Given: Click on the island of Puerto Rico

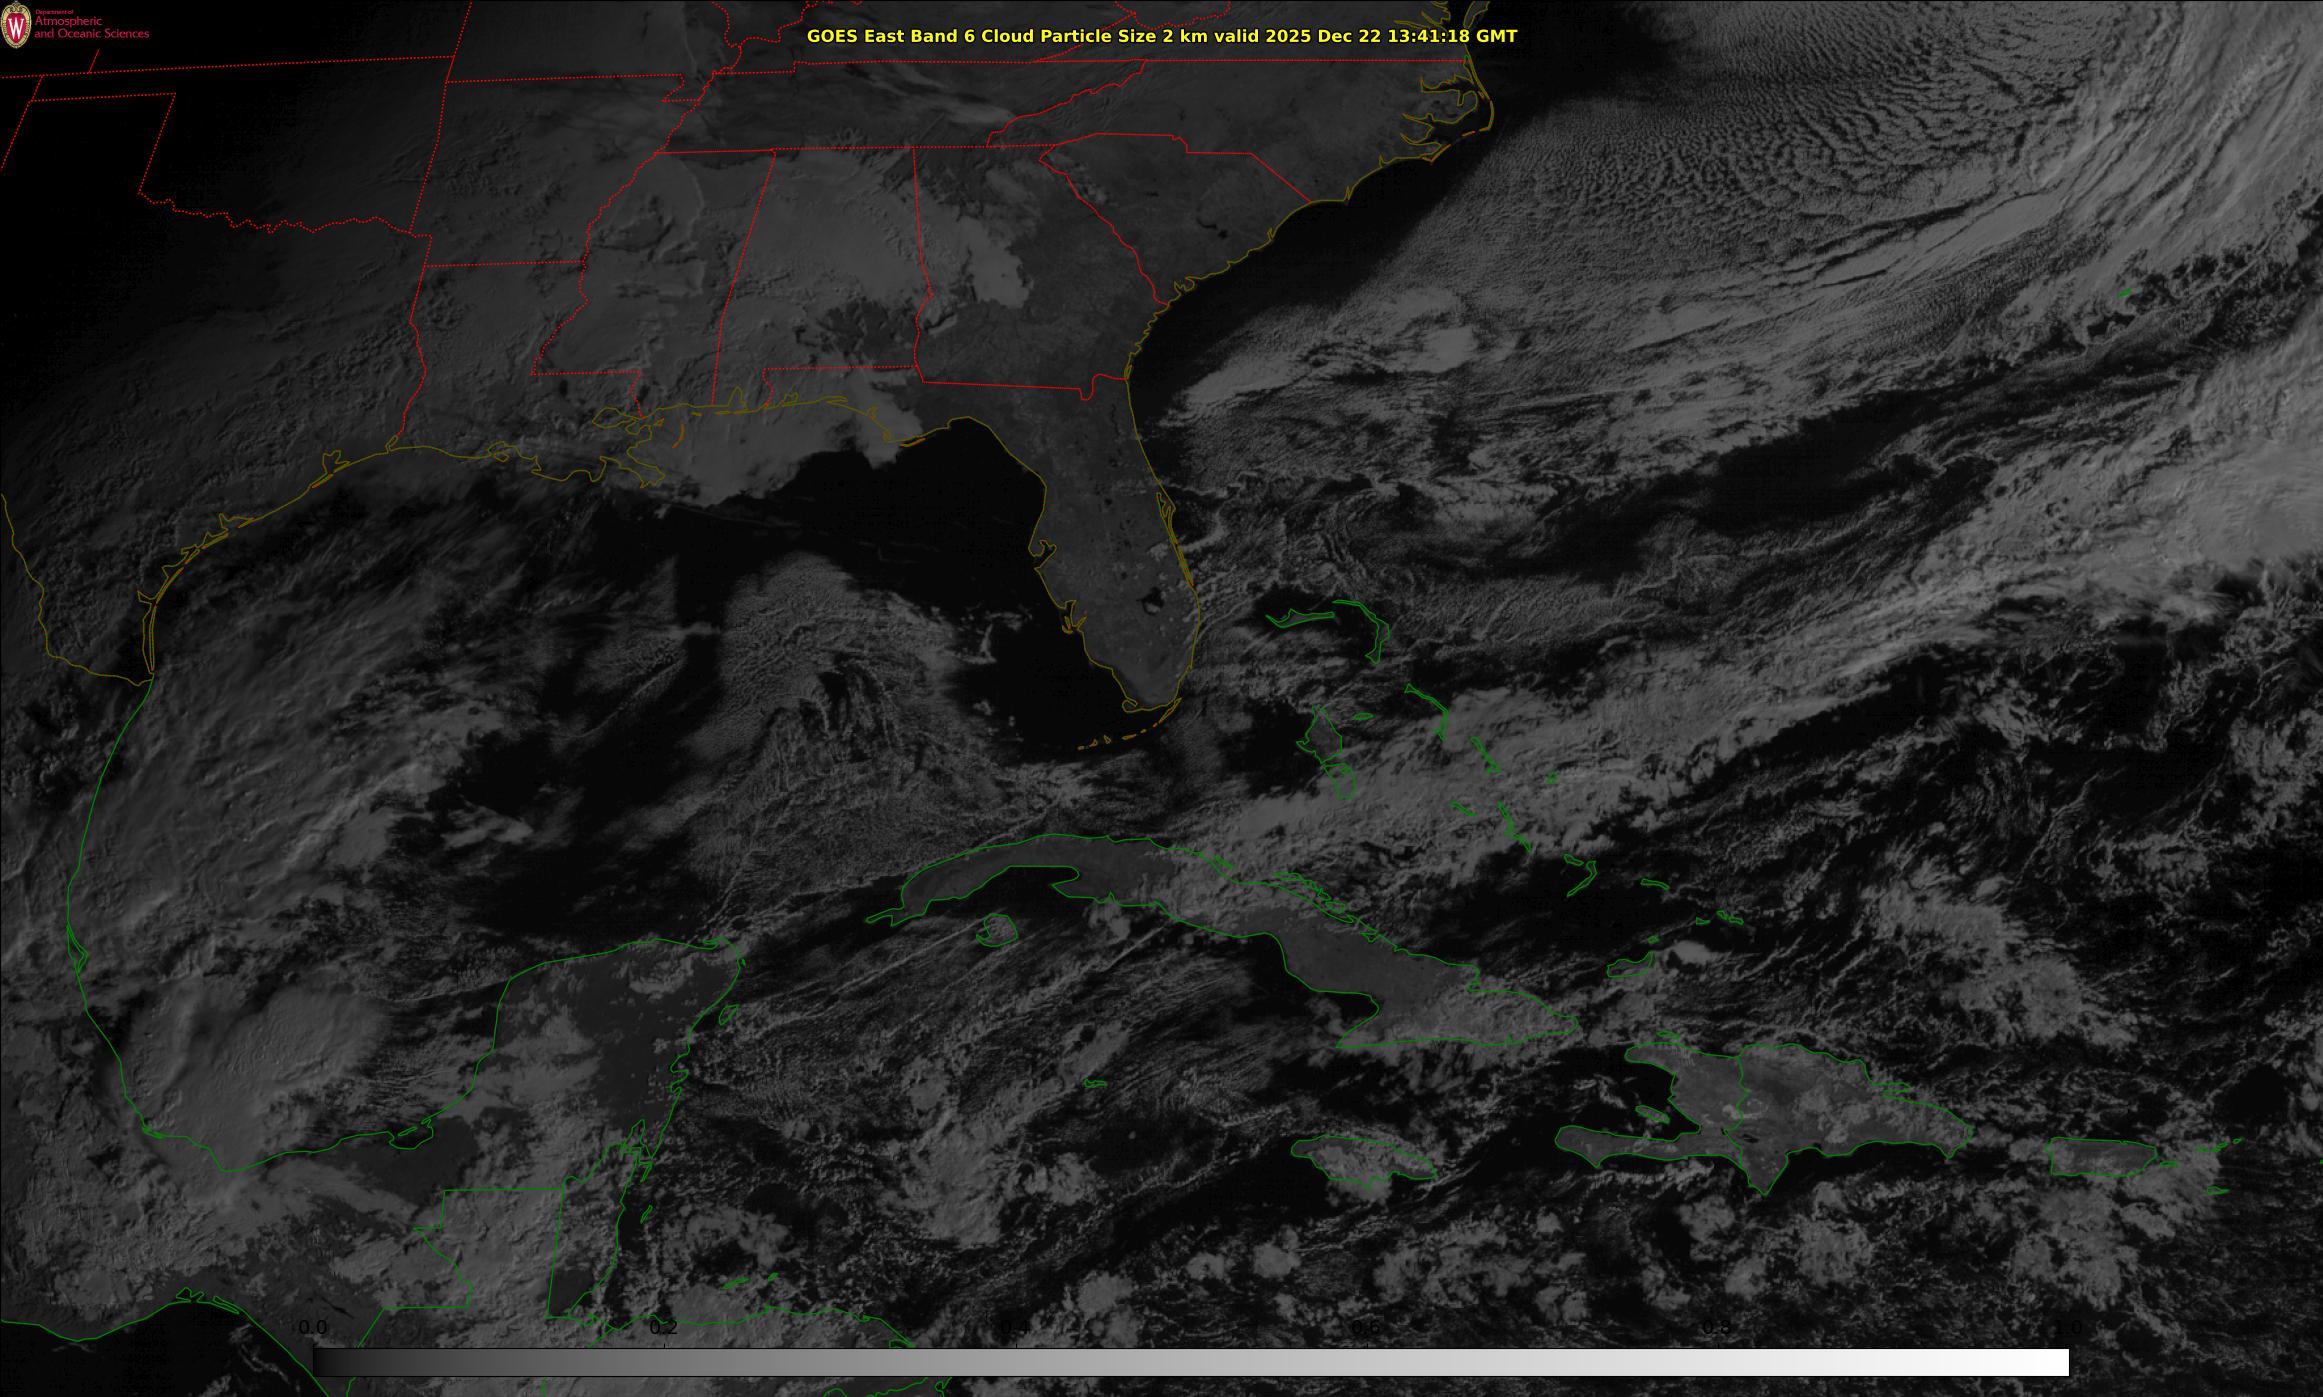Looking at the screenshot, I should coord(2100,1157).
